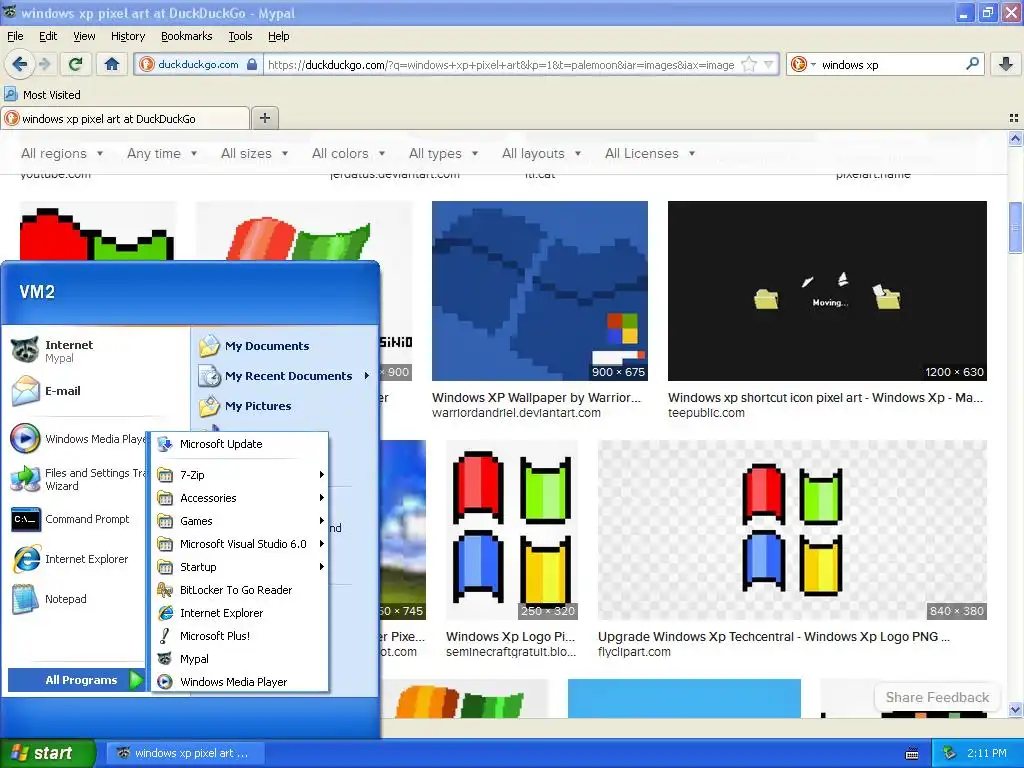Open the All layouts filter dropdown

[541, 153]
